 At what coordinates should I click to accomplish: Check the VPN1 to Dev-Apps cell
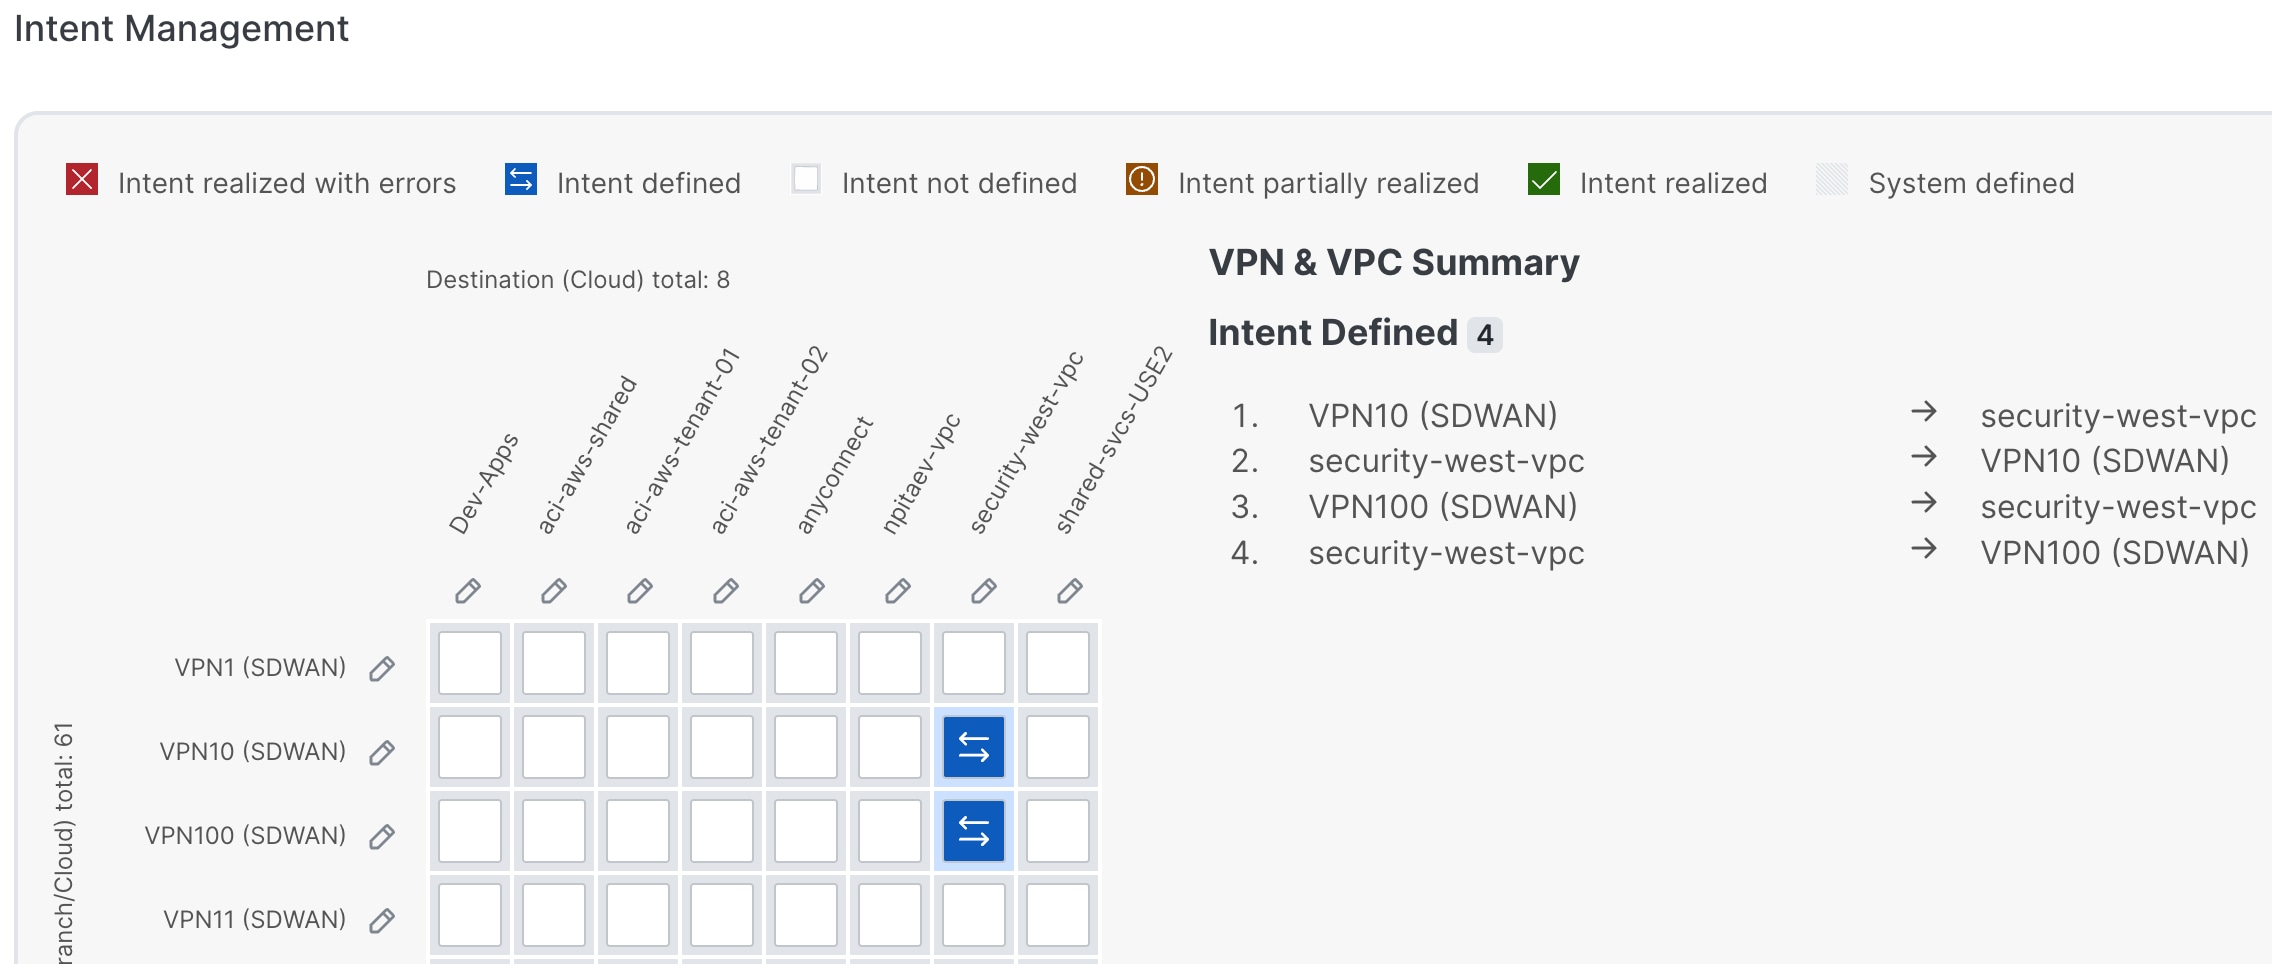470,663
